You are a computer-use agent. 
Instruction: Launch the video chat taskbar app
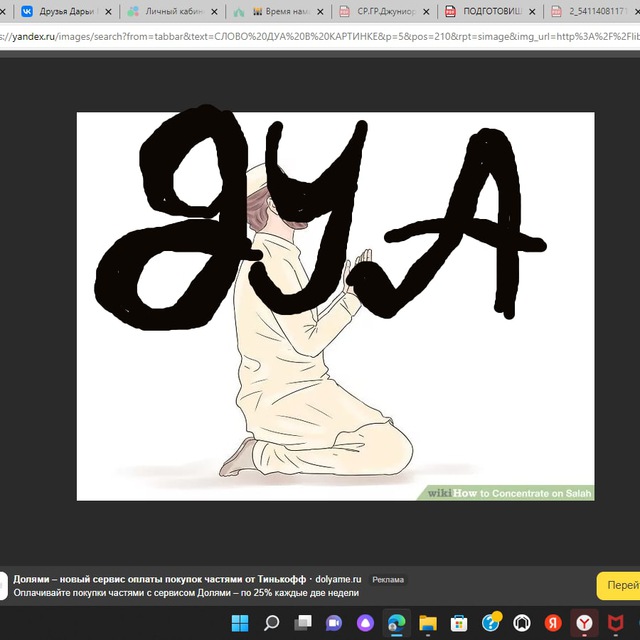[x=333, y=623]
